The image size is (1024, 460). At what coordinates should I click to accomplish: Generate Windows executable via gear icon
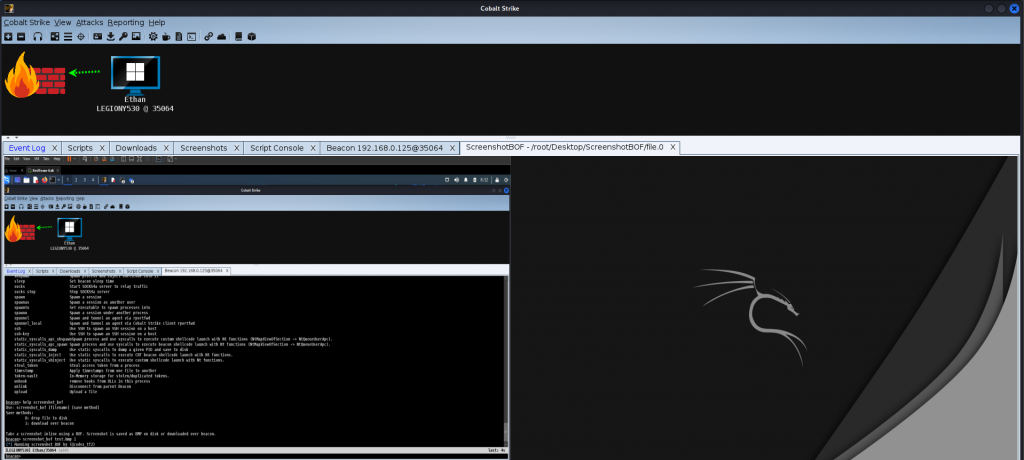point(153,37)
